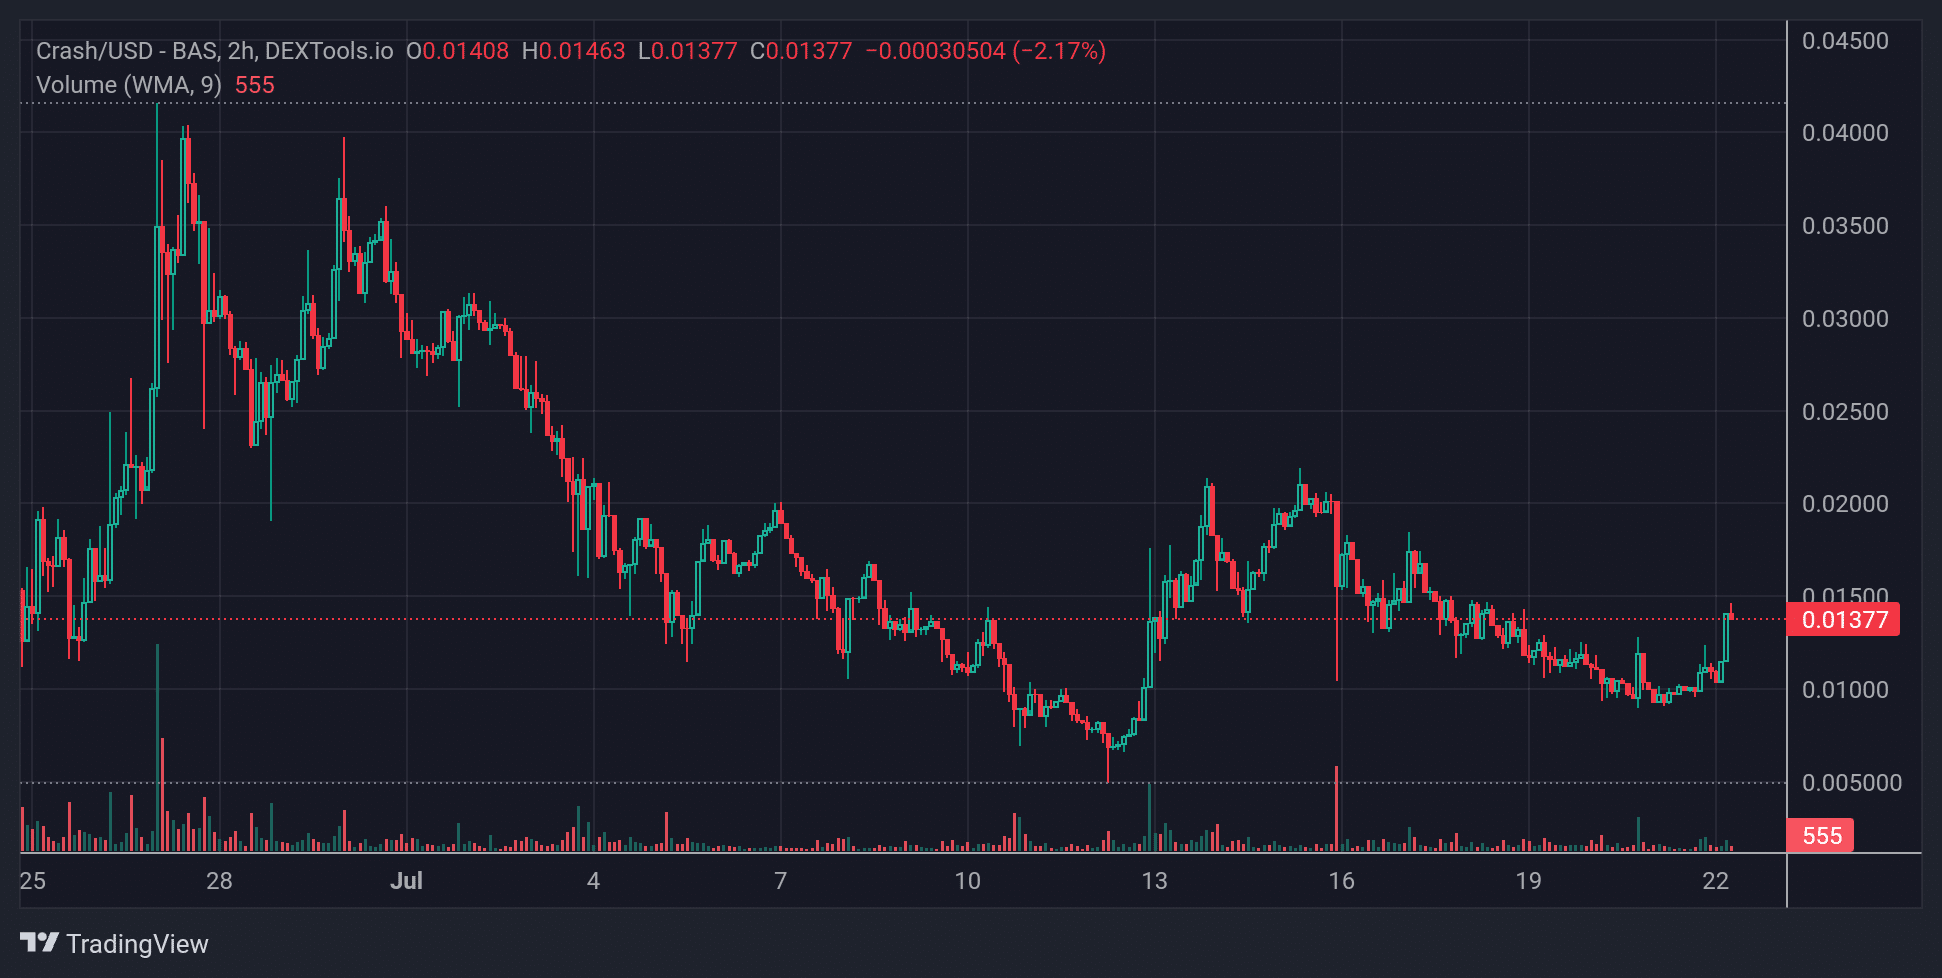1942x978 pixels.
Task: Click the 0.03500 price axis label
Action: (x=1845, y=226)
